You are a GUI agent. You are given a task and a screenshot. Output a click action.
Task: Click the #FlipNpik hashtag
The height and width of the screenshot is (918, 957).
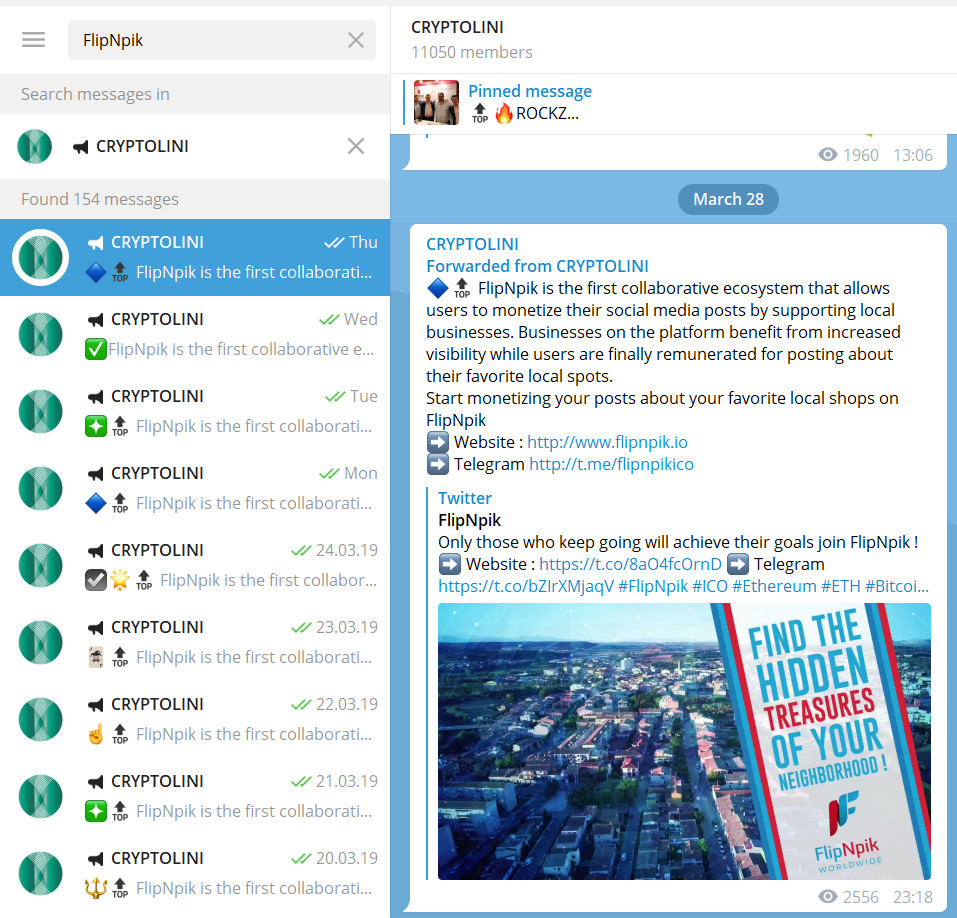(653, 586)
